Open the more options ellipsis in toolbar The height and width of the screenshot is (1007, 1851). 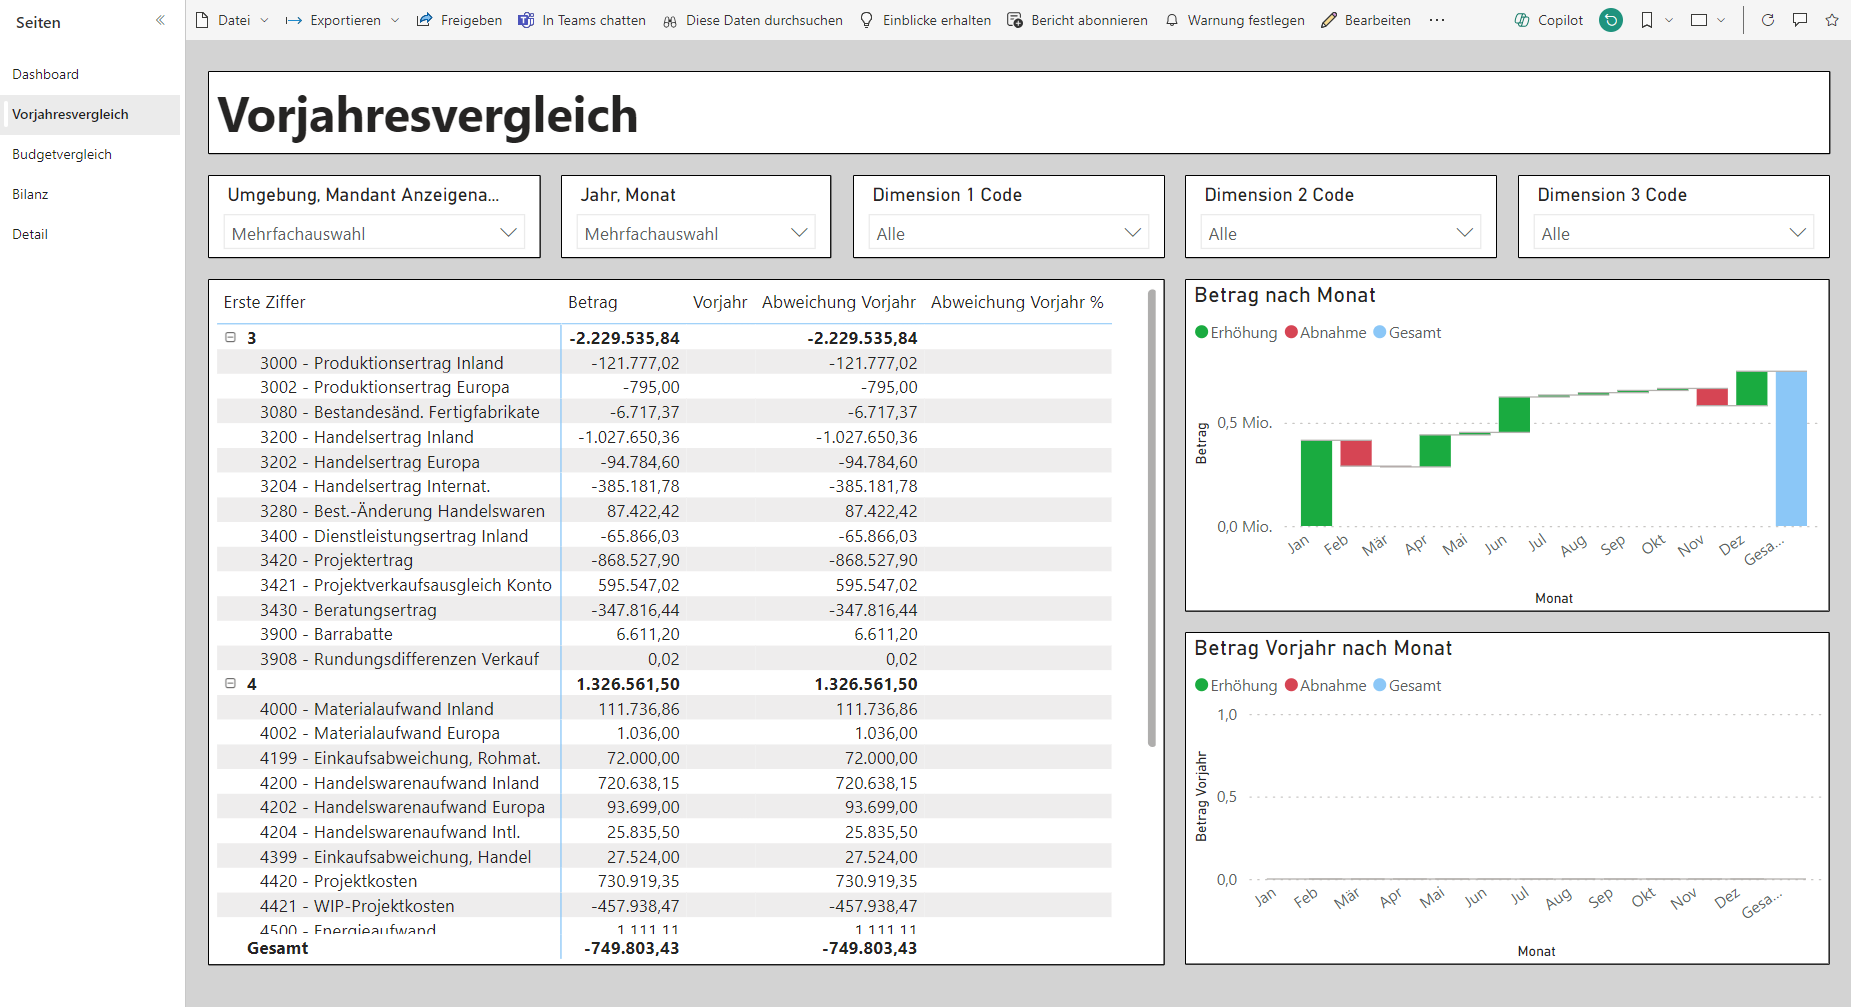[x=1437, y=20]
